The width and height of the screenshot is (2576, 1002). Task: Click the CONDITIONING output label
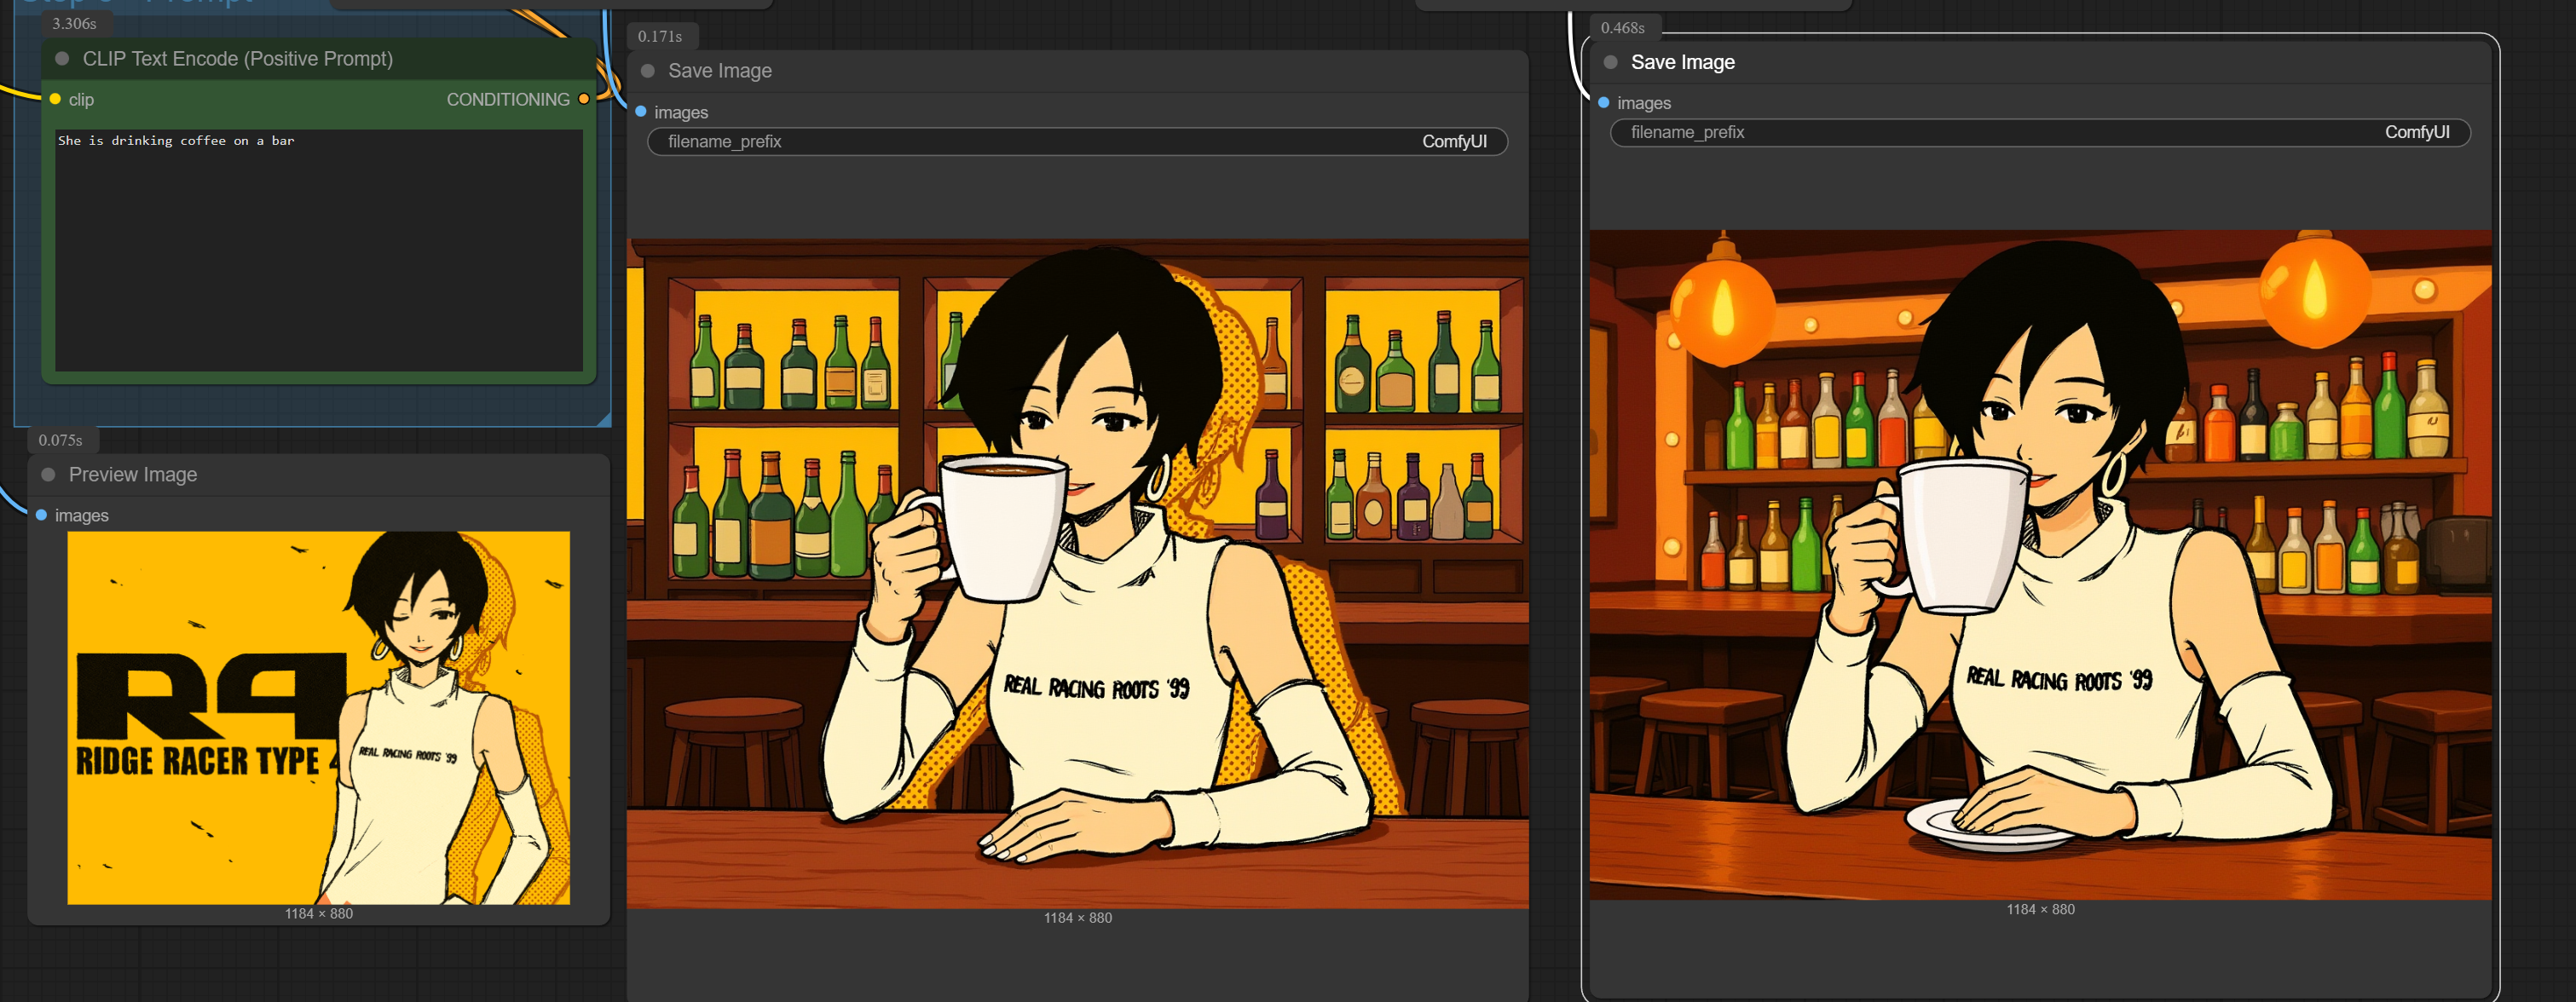pos(508,99)
